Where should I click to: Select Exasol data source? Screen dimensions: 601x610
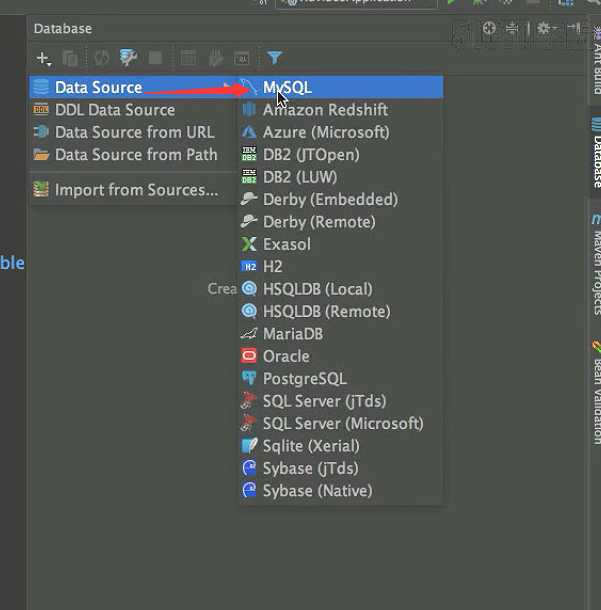[x=341, y=244]
